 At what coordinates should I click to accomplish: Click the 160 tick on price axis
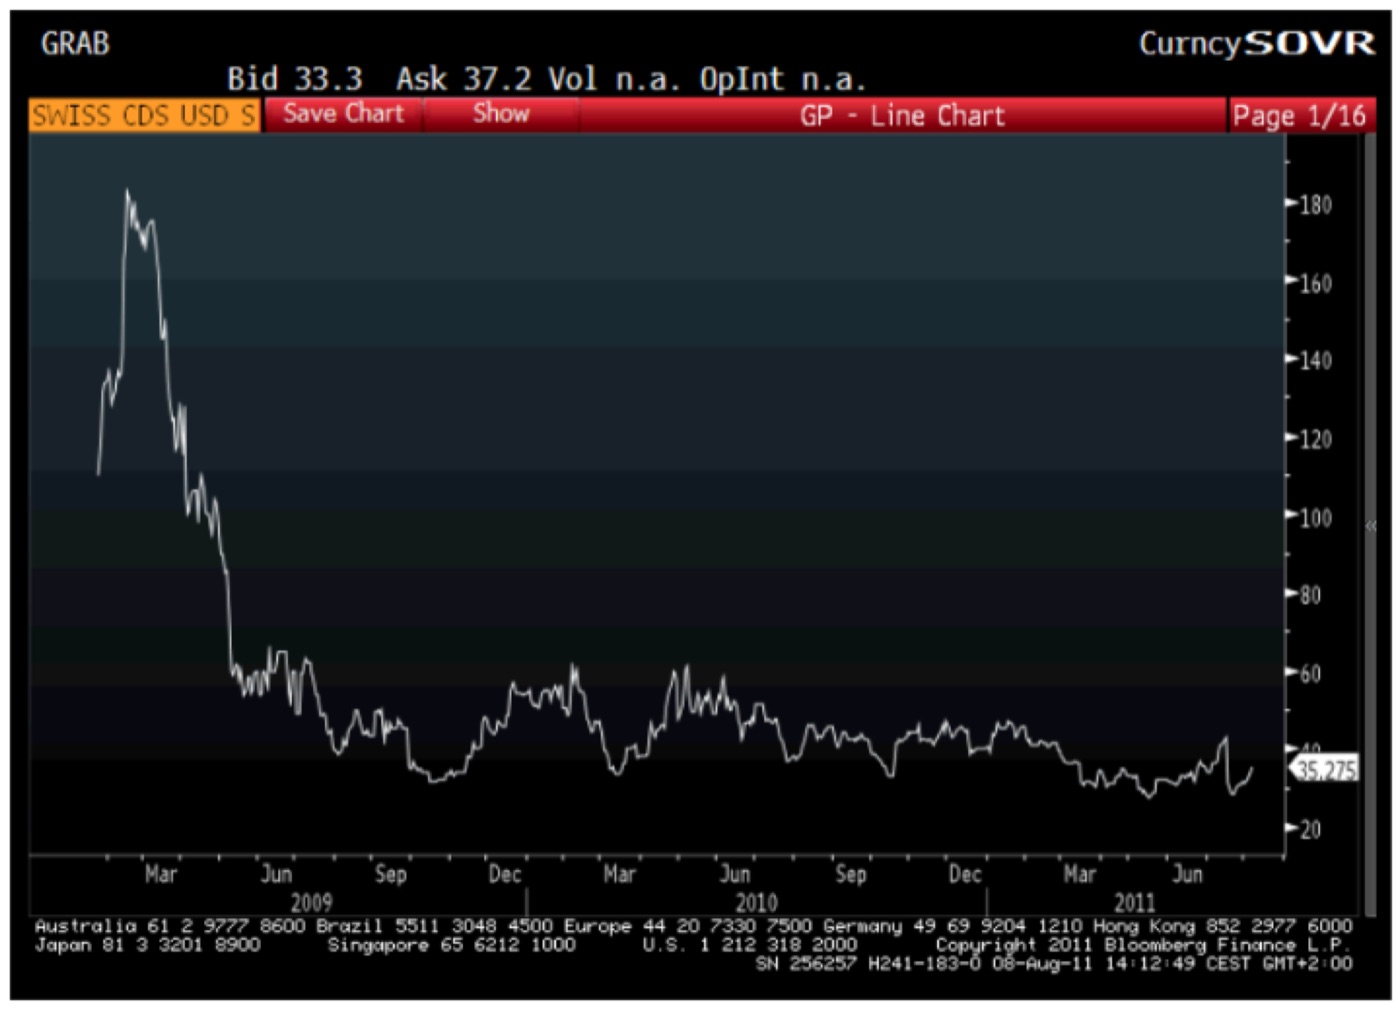(x=1315, y=283)
